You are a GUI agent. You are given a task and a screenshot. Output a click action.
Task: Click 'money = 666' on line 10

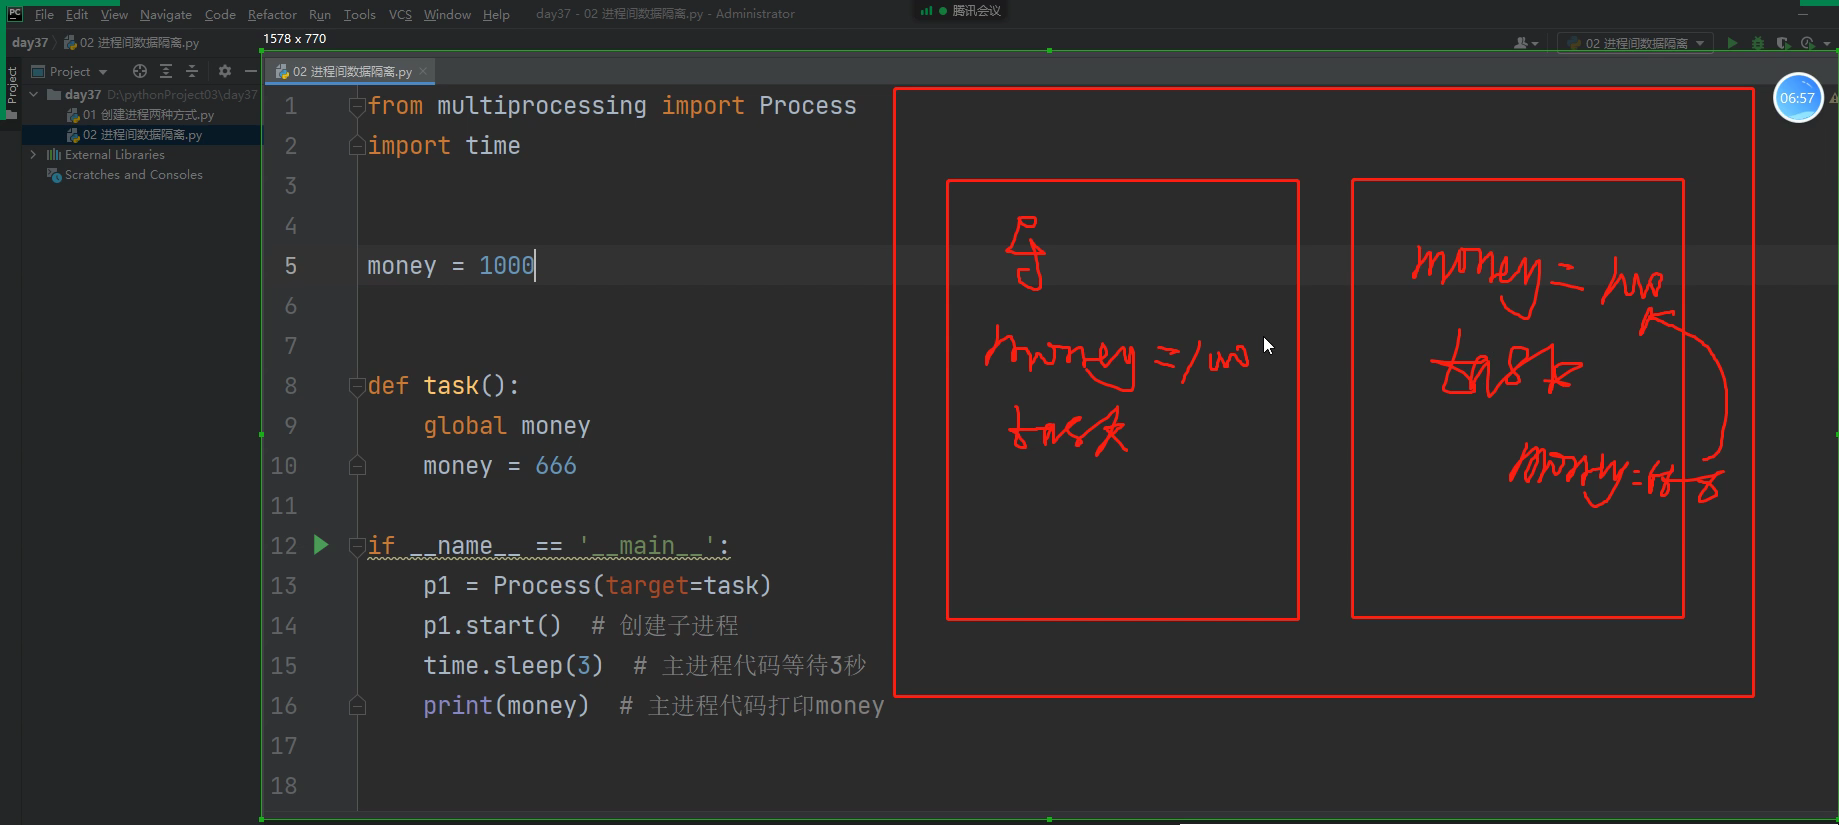click(x=500, y=466)
